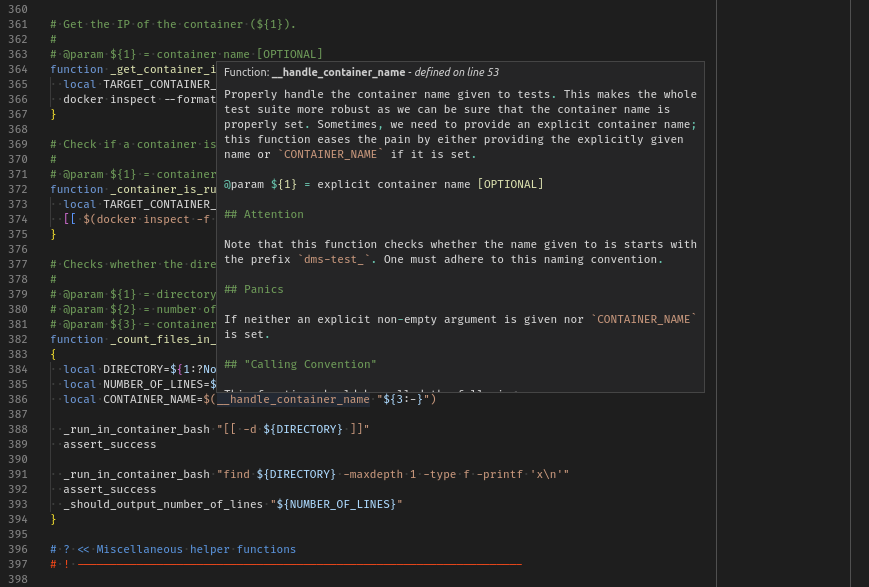Click the __handle_container_name call on line 386

tap(293, 399)
